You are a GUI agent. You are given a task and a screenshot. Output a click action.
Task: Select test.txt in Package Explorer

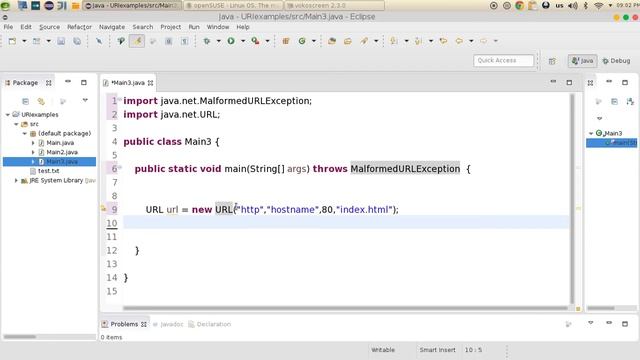(49, 171)
